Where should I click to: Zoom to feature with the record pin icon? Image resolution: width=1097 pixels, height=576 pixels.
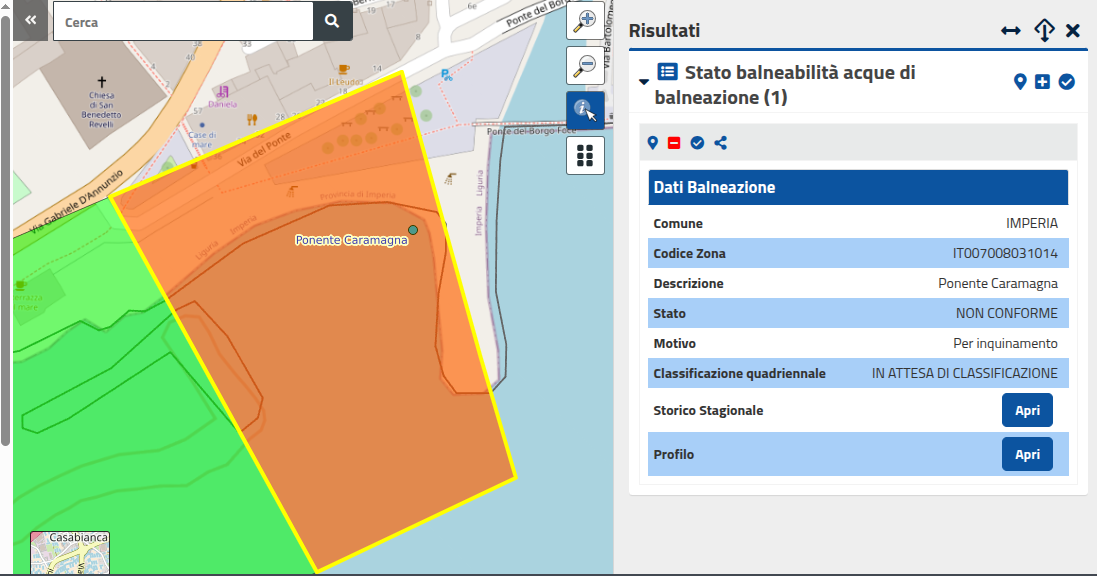[653, 143]
